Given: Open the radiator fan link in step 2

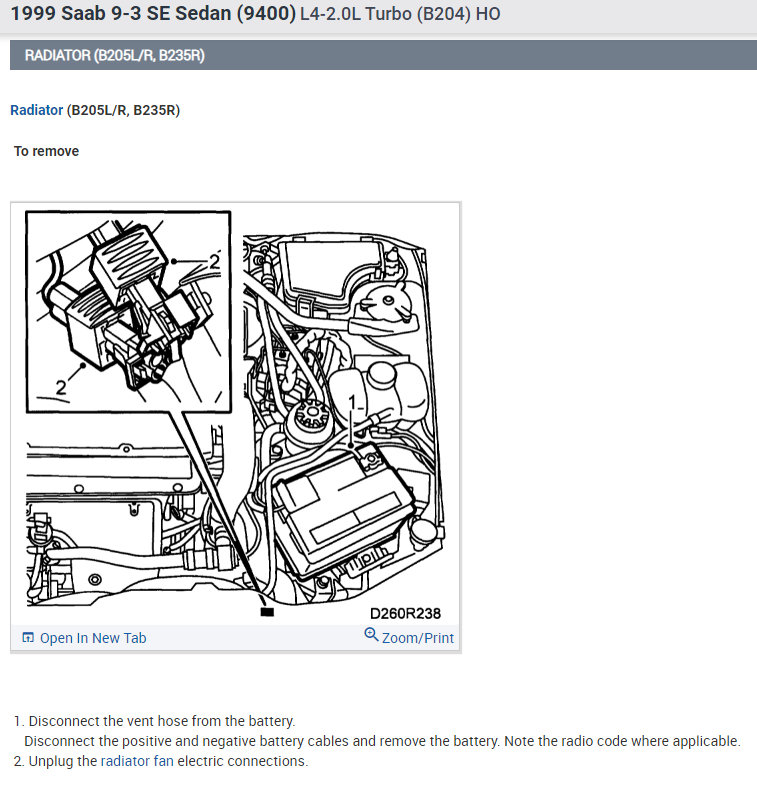Looking at the screenshot, I should 137,761.
